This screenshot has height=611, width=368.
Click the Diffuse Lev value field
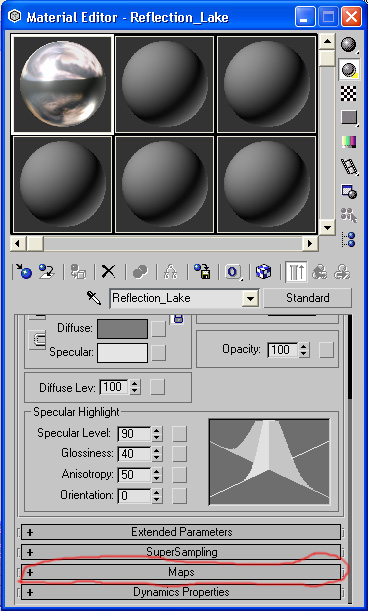114,387
